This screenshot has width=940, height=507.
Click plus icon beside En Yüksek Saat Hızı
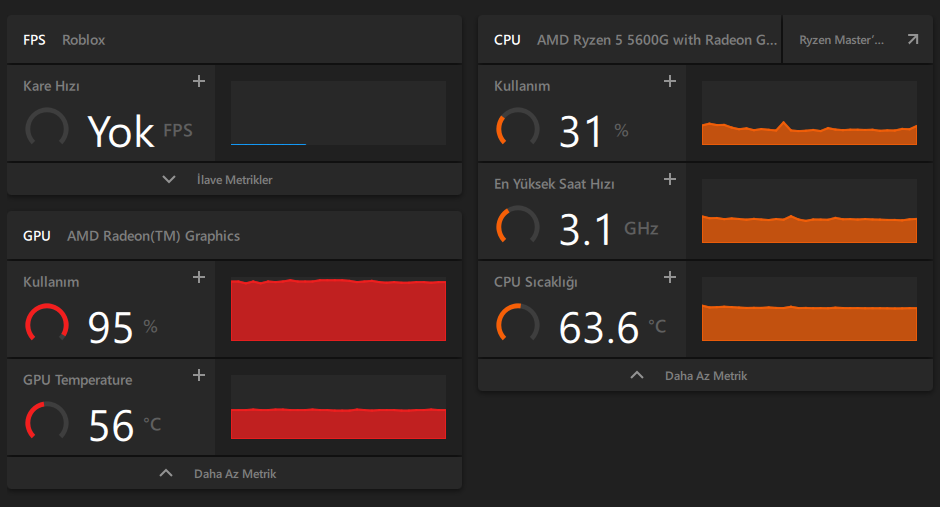pos(670,179)
